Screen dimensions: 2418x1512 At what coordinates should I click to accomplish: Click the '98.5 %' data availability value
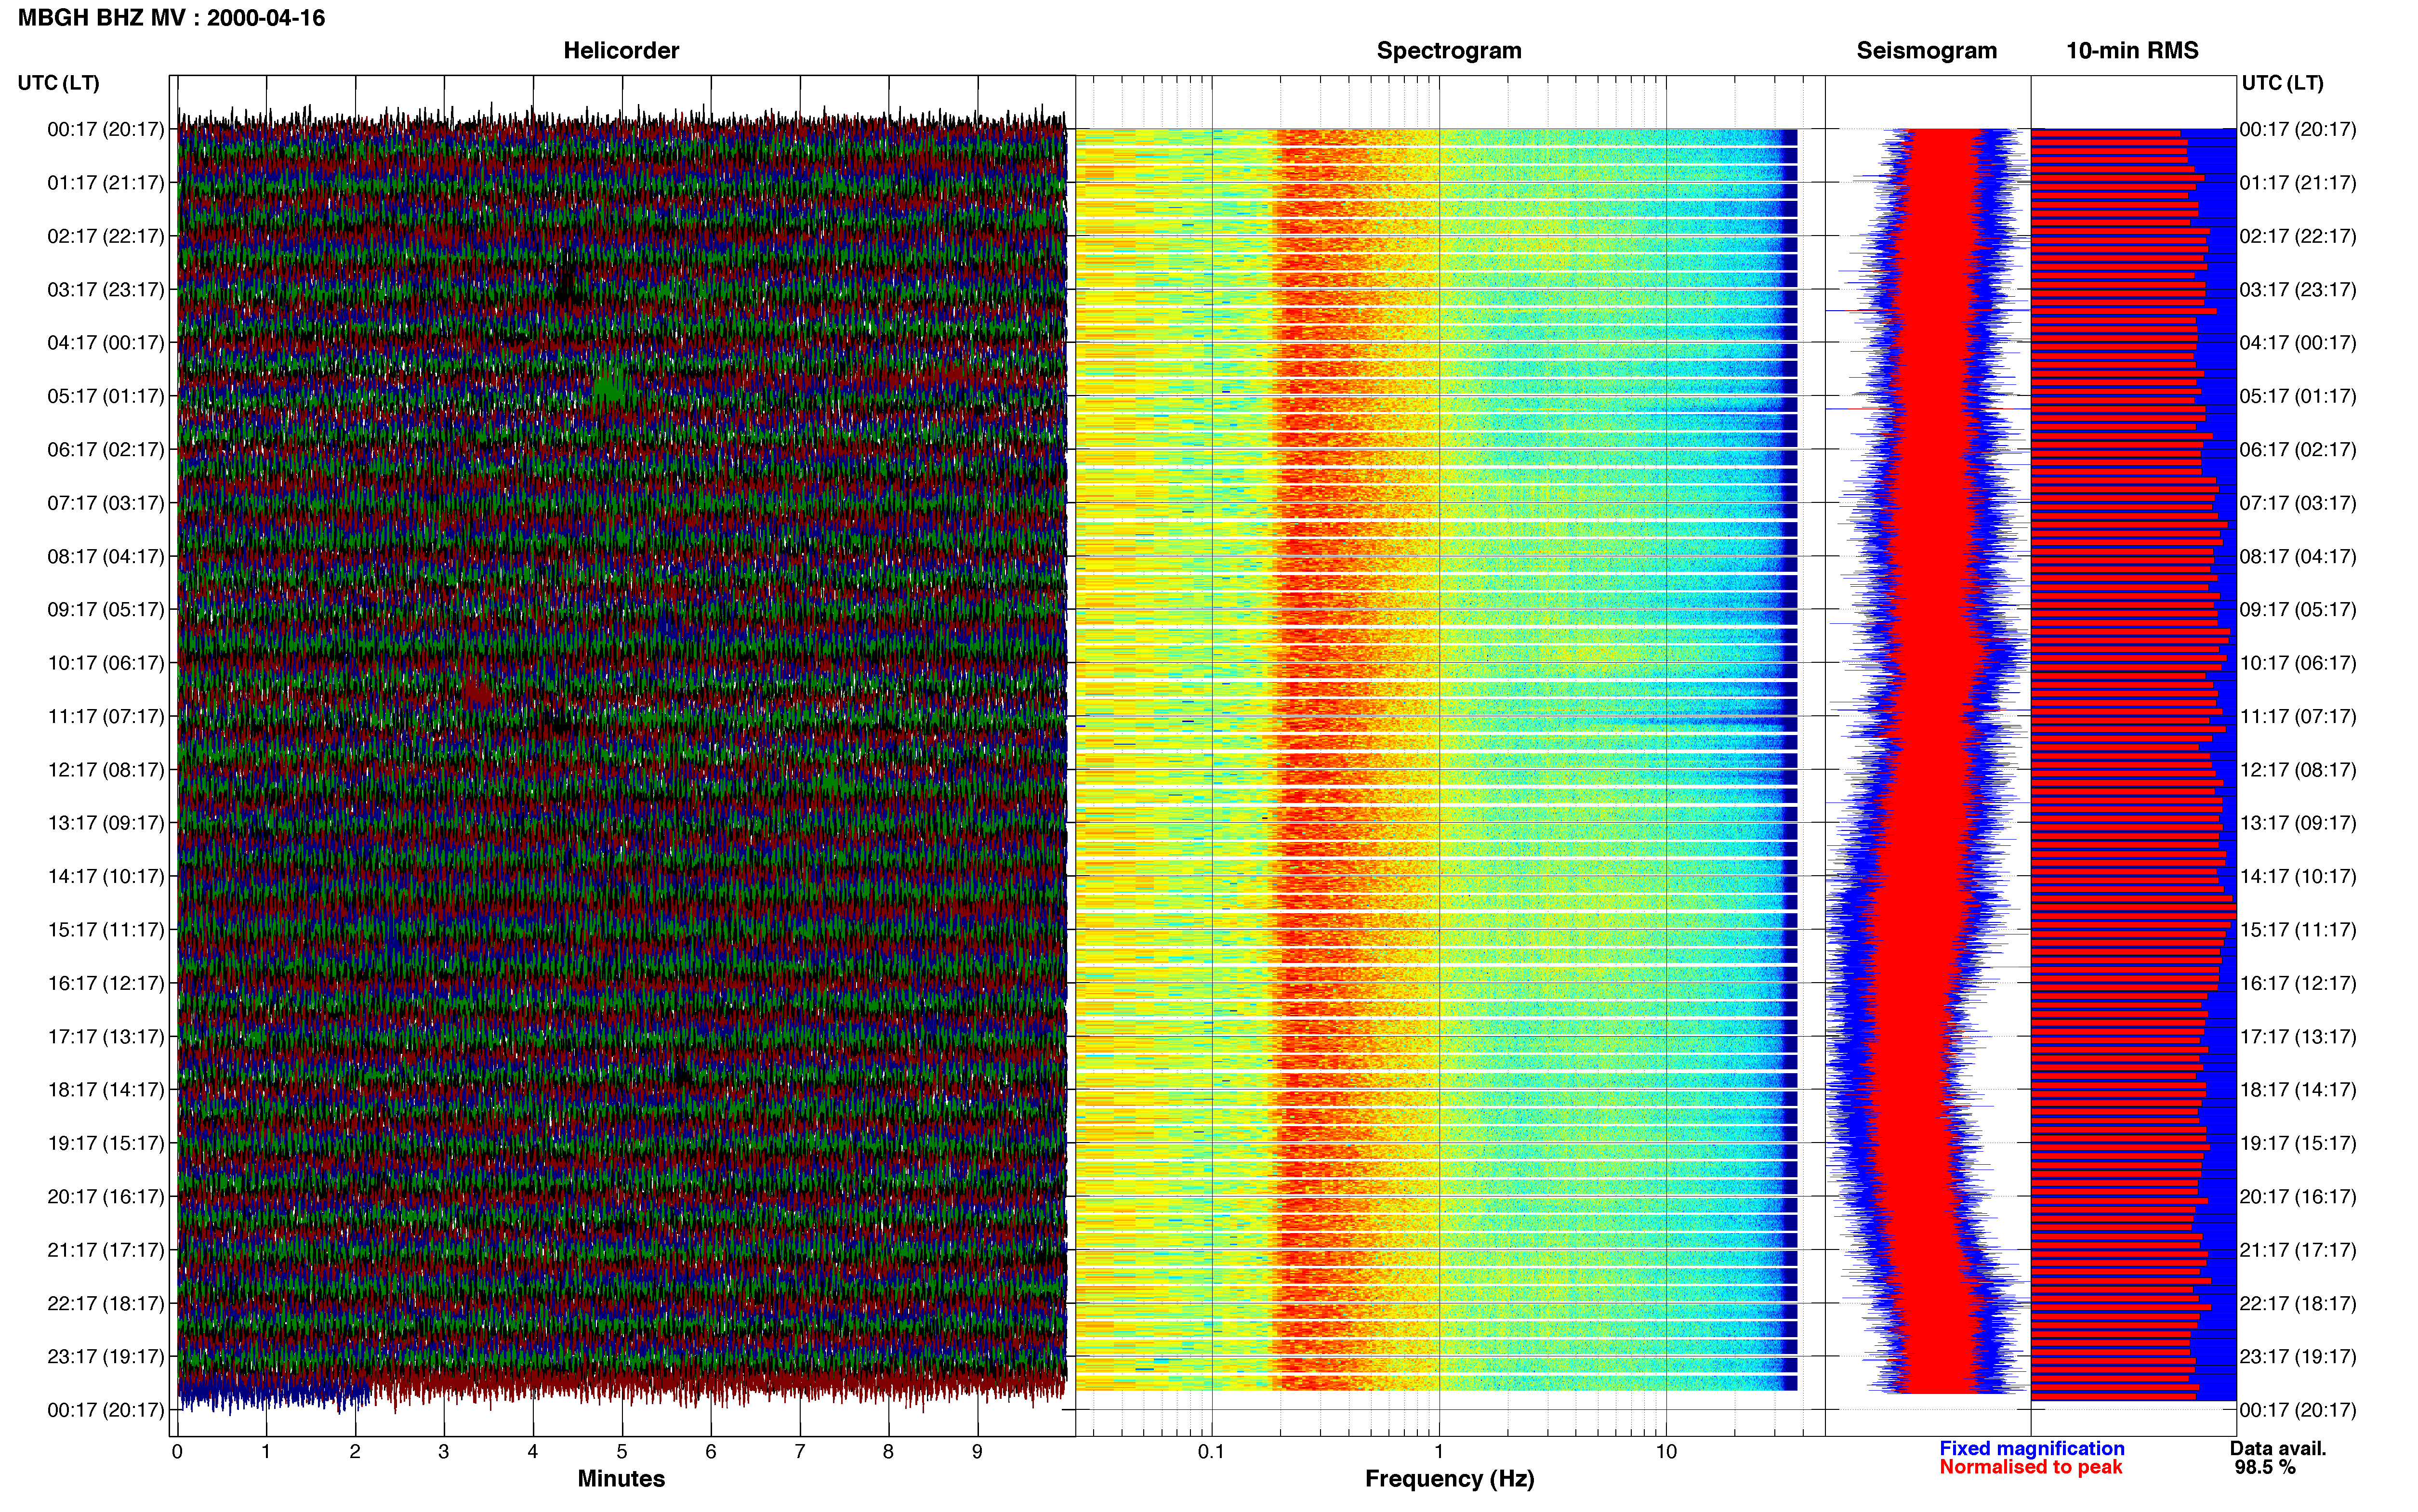pos(2265,1467)
